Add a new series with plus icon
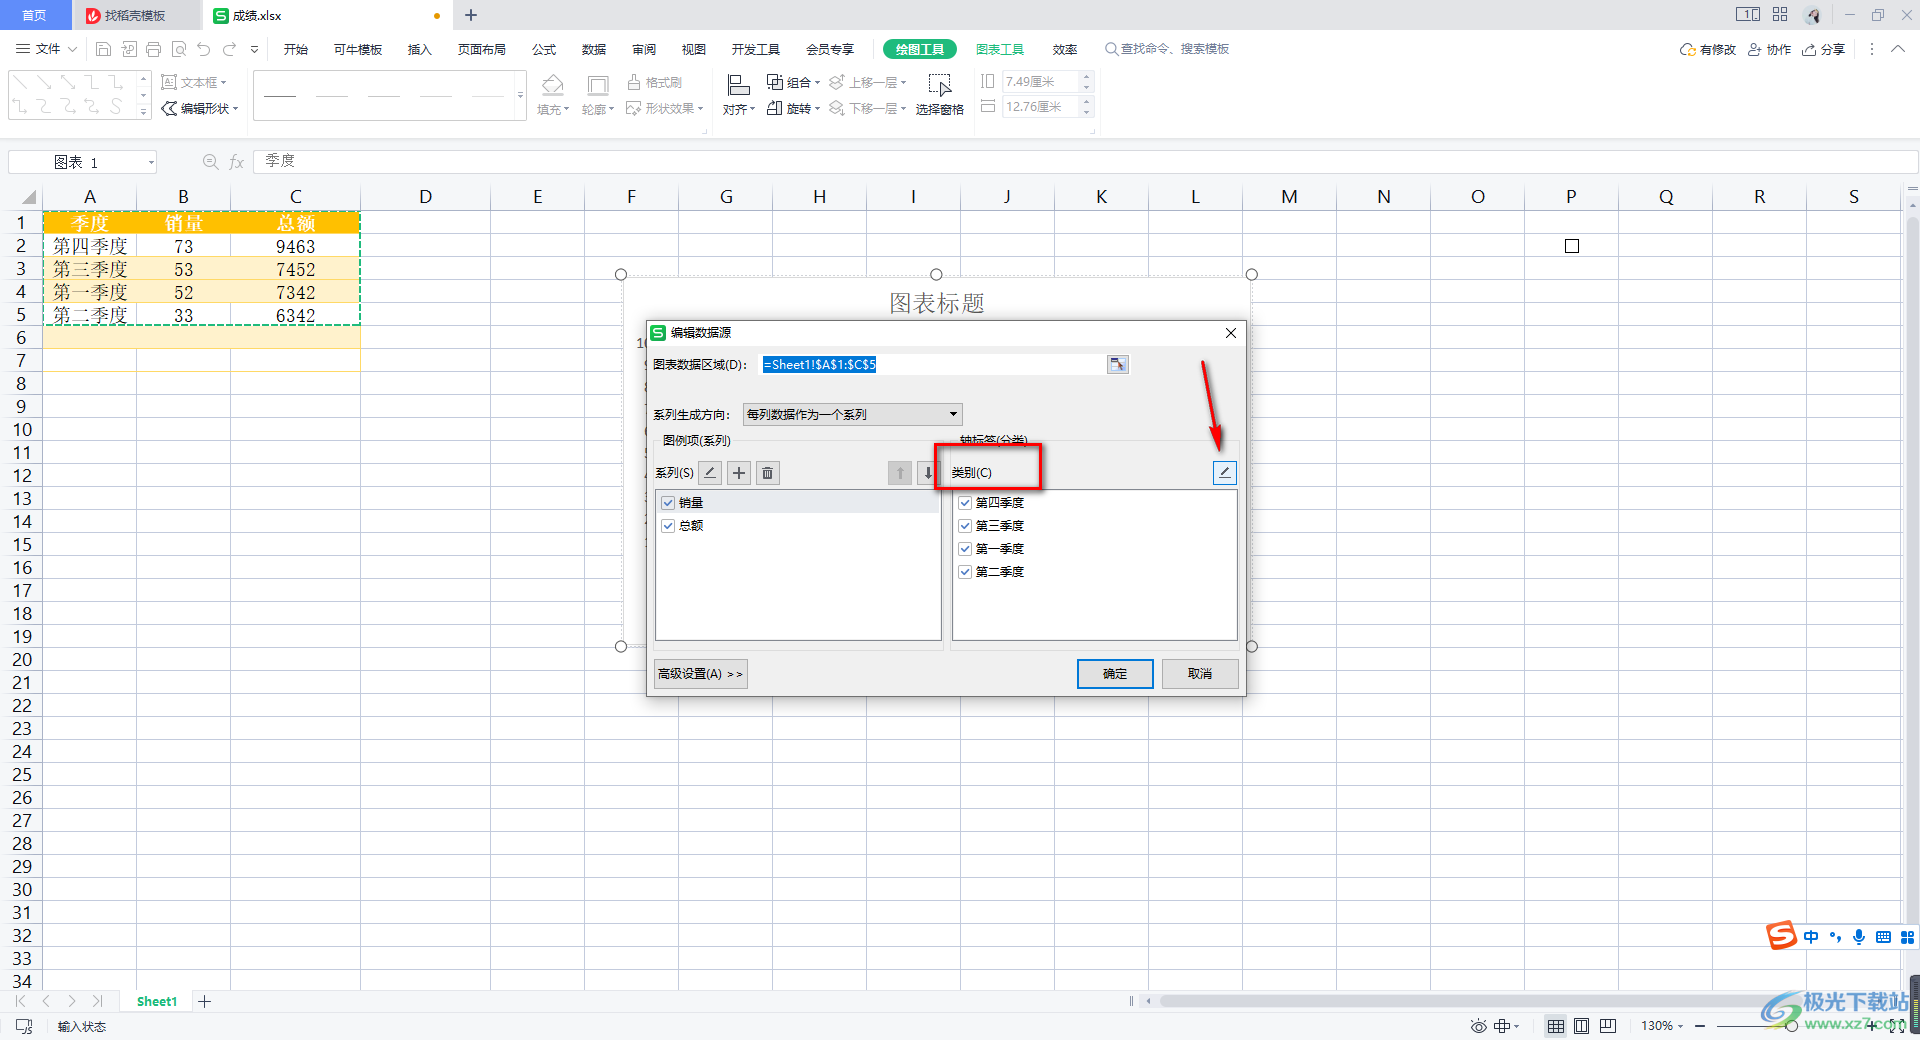The image size is (1920, 1040). point(739,473)
